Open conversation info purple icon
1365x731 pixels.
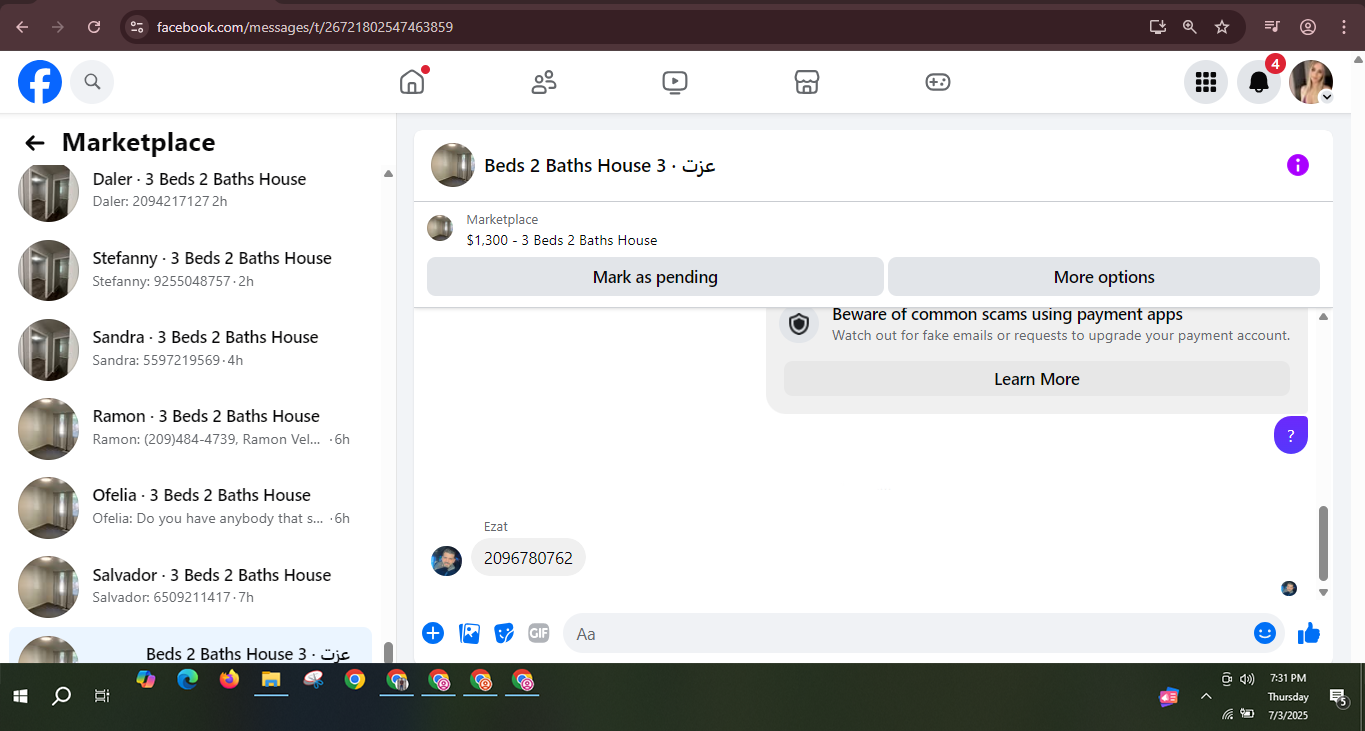[x=1297, y=165]
